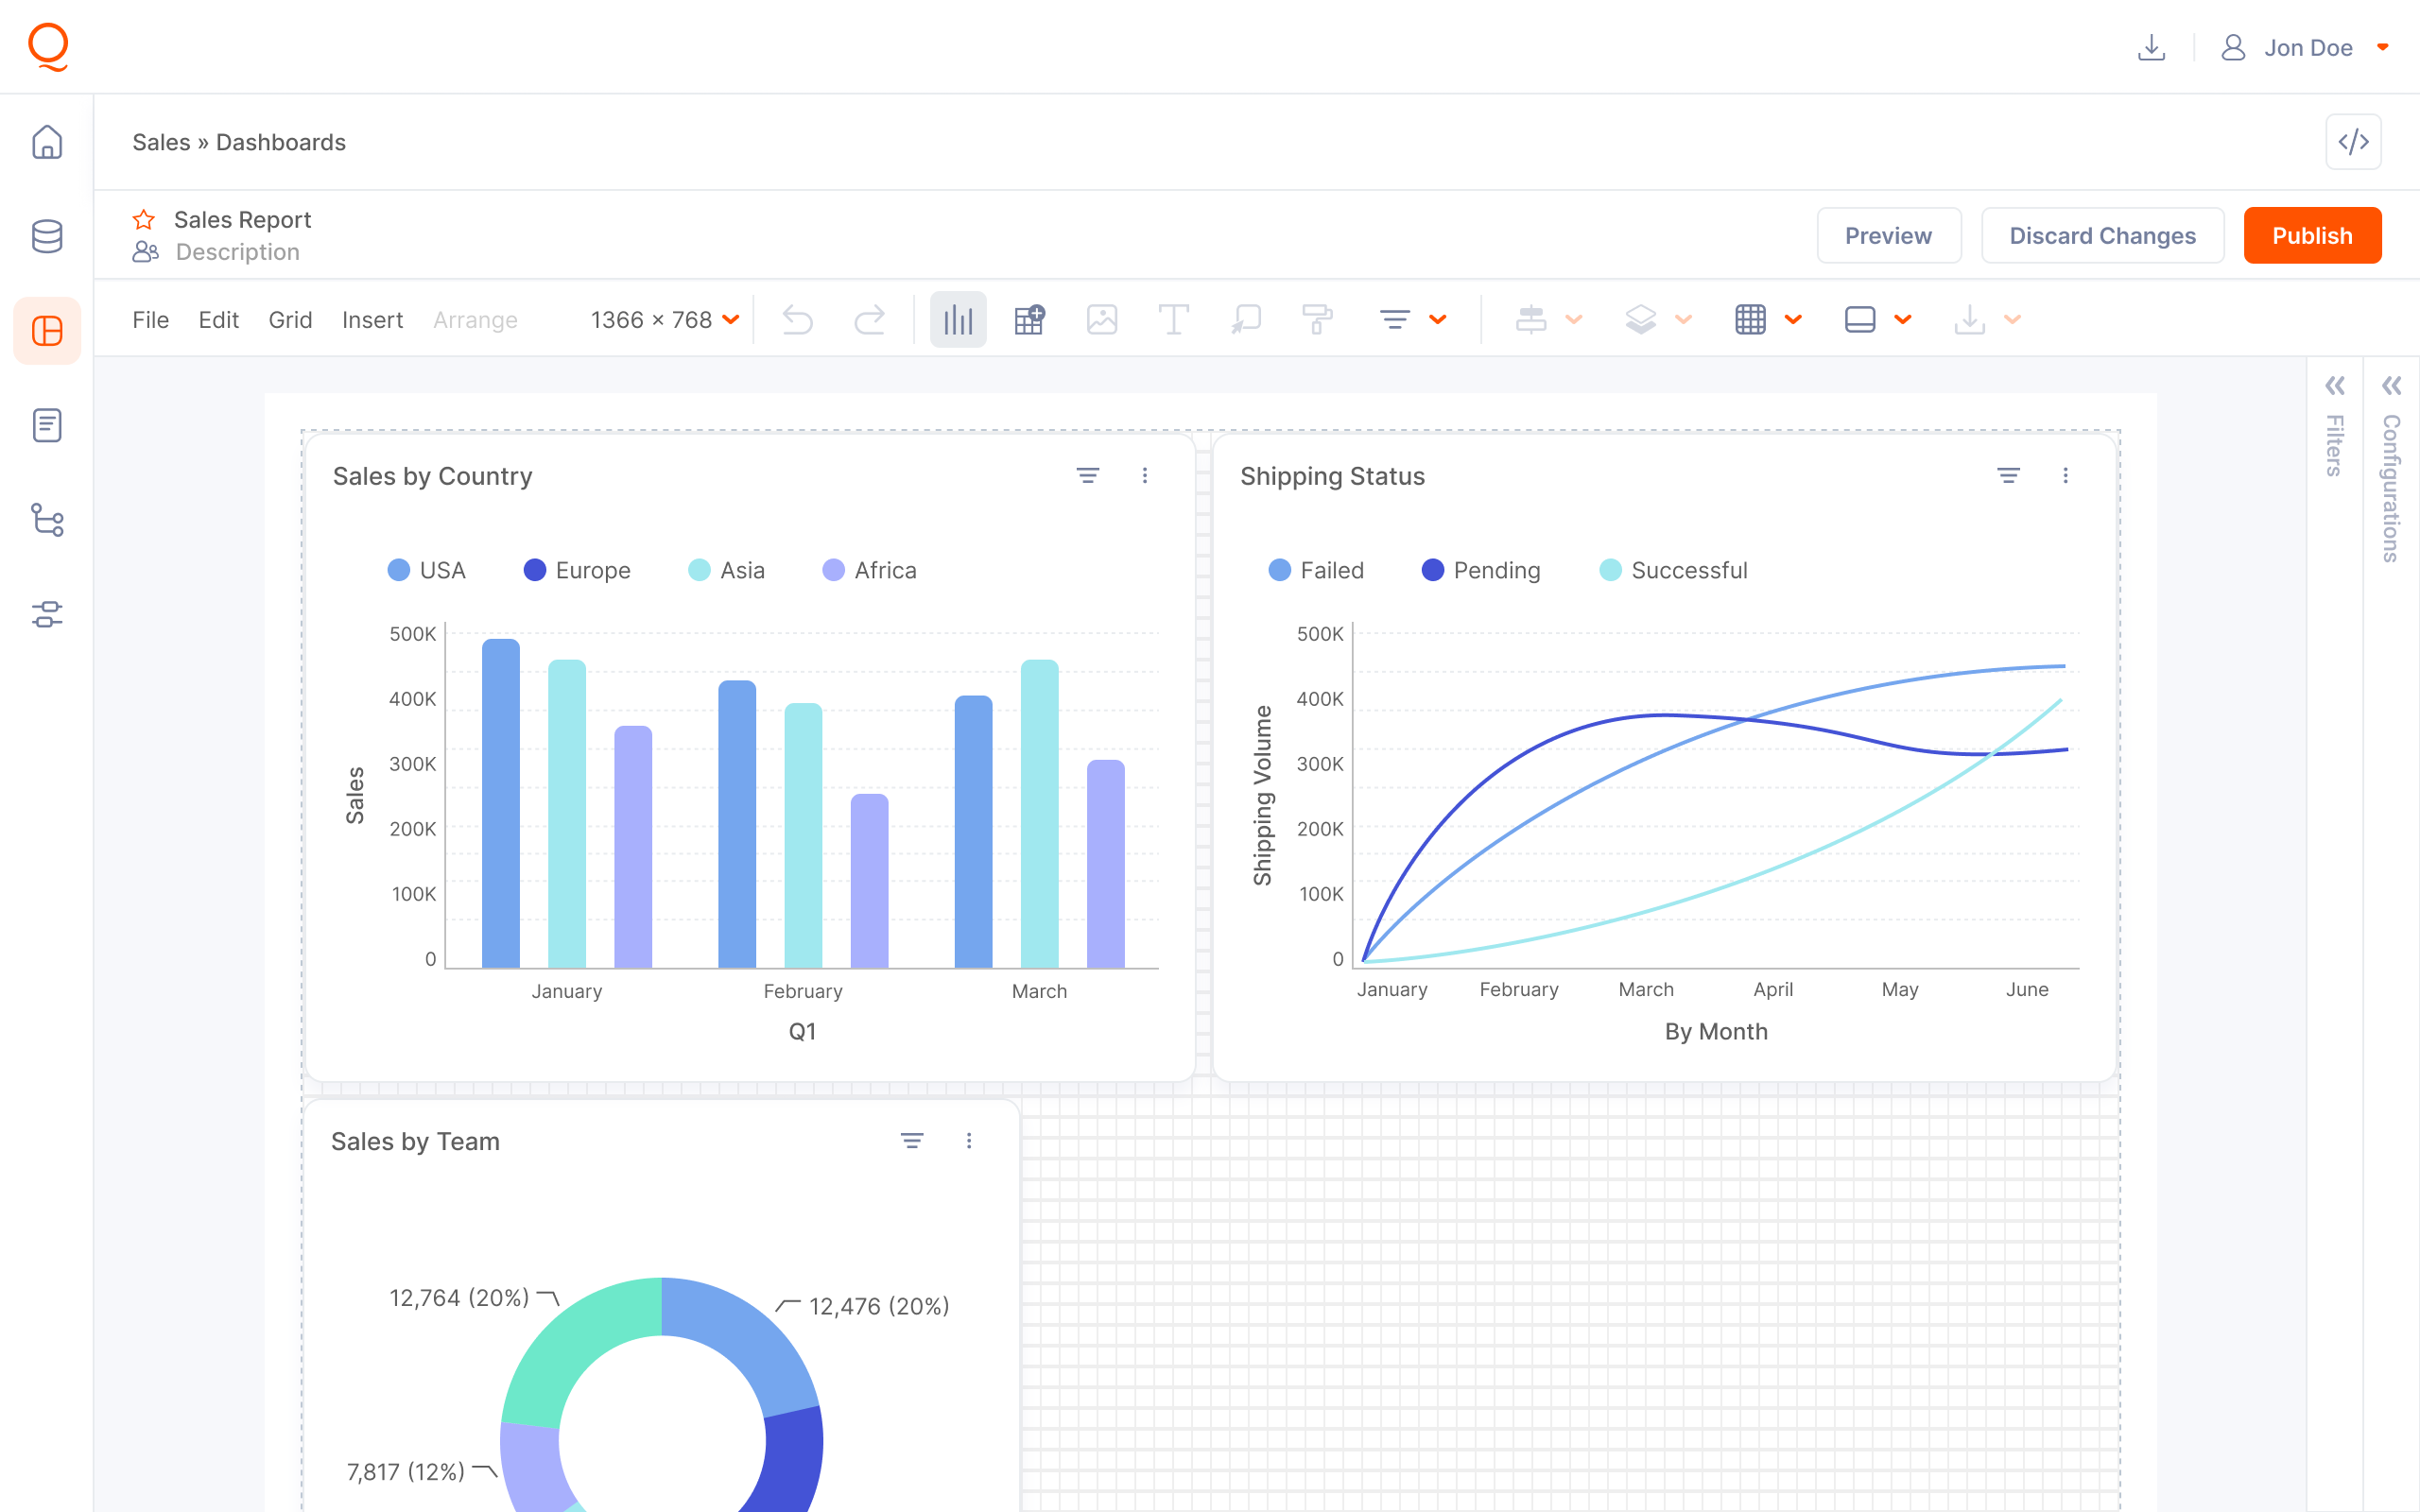
Task: Open the embed code icon button
Action: (x=2353, y=142)
